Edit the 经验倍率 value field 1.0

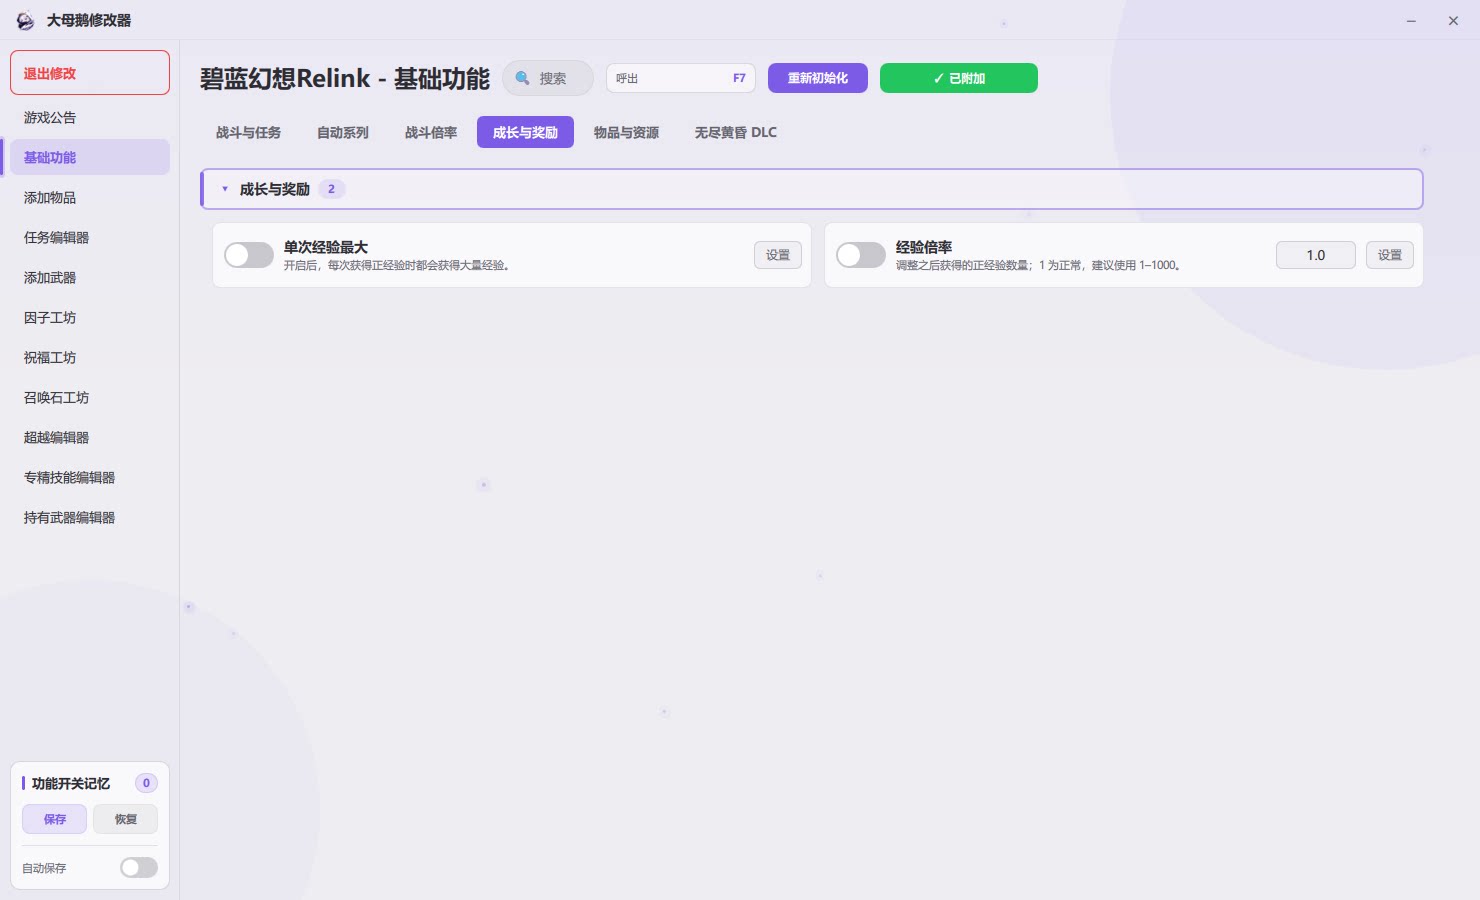(x=1316, y=255)
